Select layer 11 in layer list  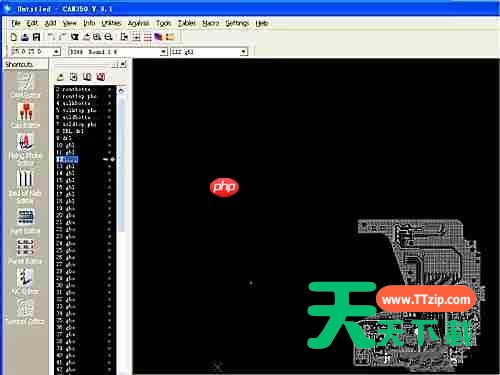pyautogui.click(x=85, y=152)
